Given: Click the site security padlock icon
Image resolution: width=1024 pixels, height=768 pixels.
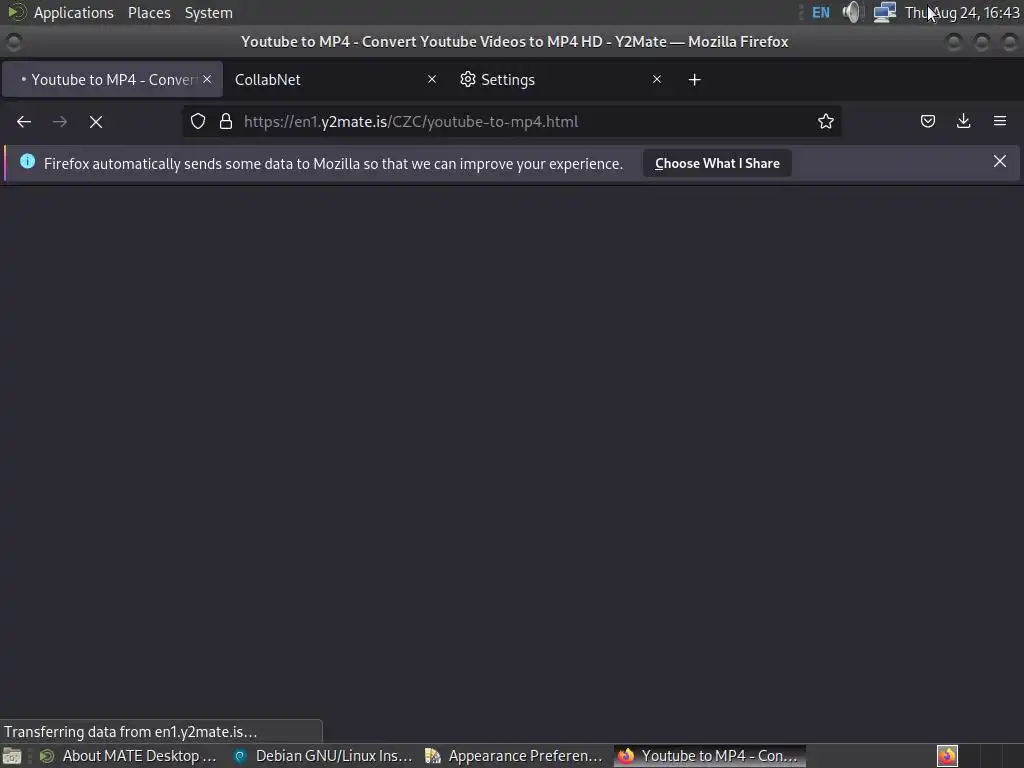Looking at the screenshot, I should pos(226,121).
